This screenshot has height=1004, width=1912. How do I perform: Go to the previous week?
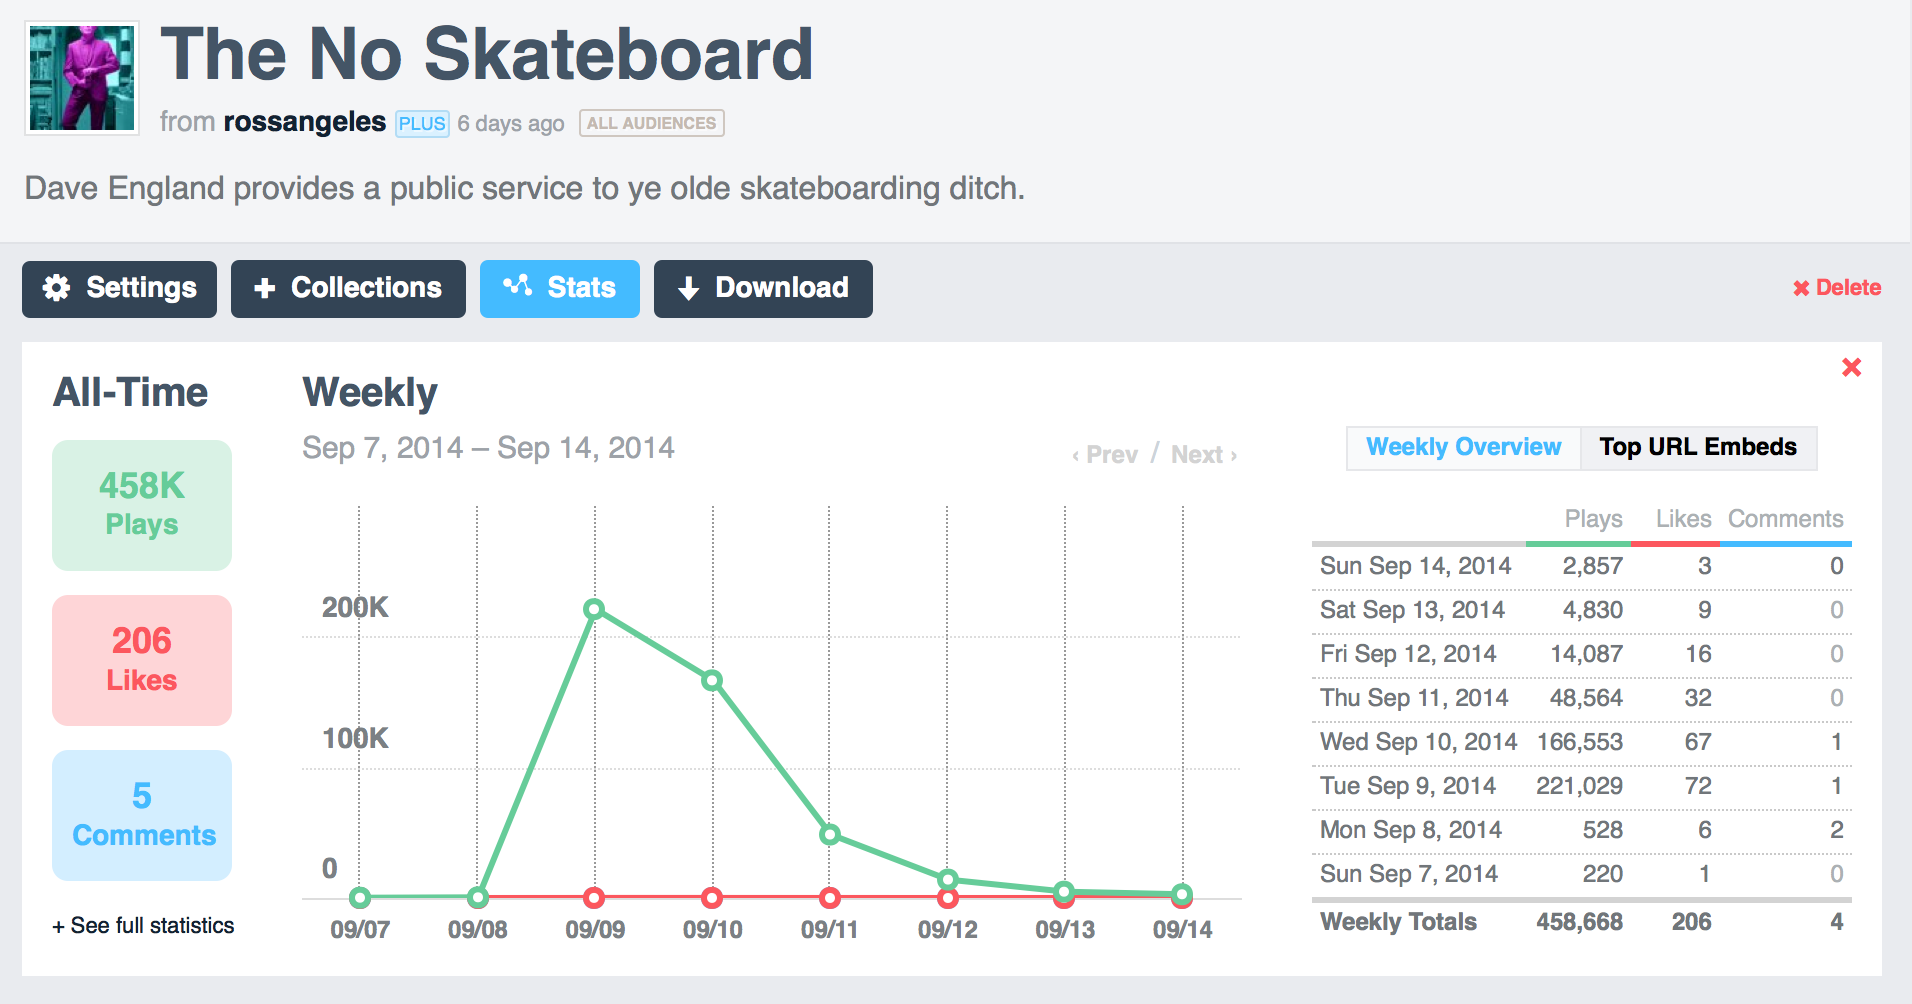[x=1105, y=455]
